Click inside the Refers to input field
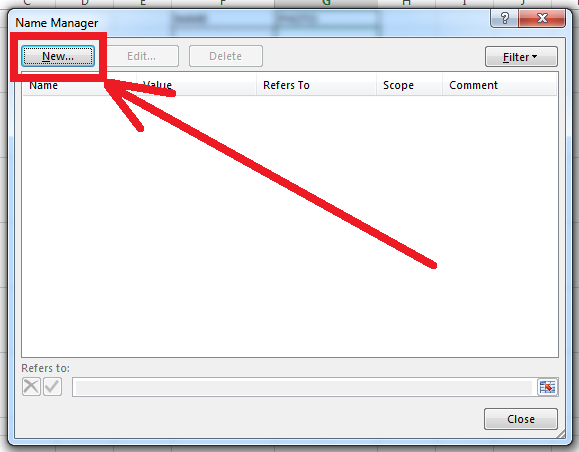Screen dimensions: 579x452 pos(304,387)
